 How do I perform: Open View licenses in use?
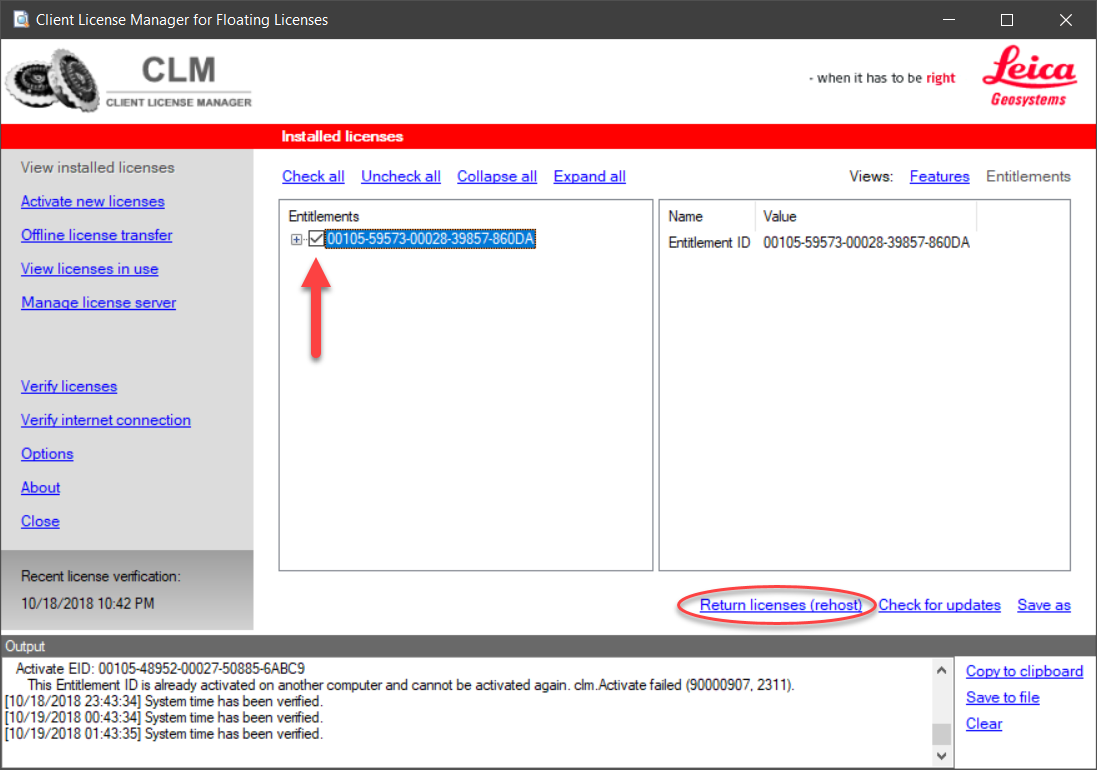click(x=90, y=269)
